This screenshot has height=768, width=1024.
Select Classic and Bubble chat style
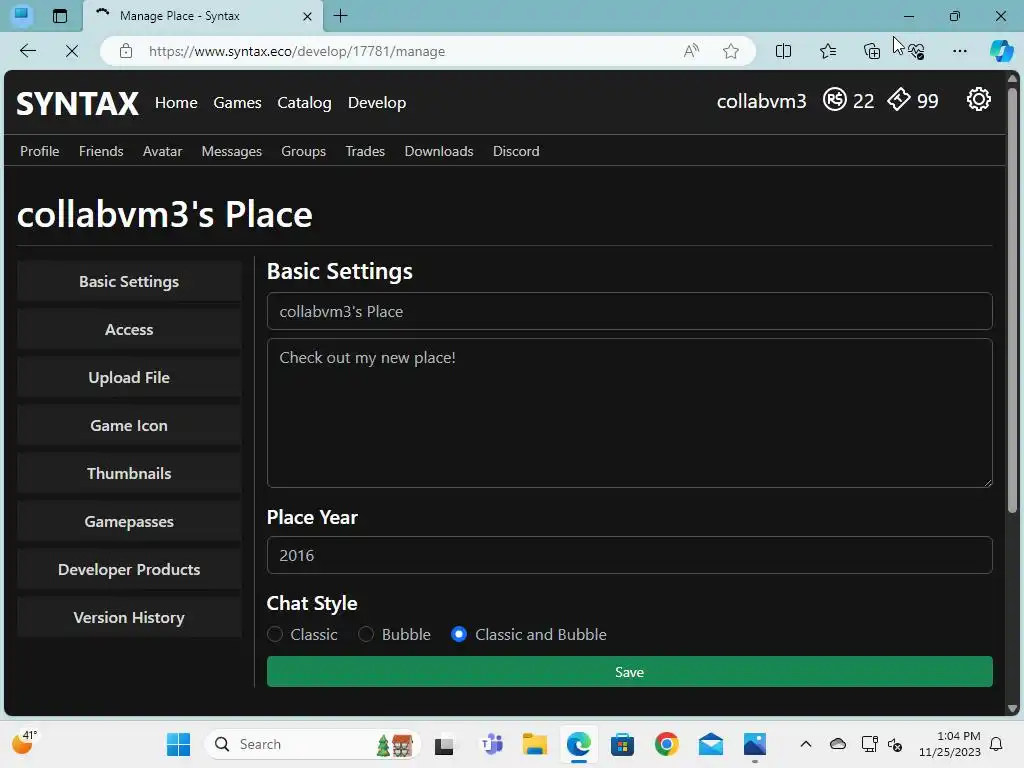(459, 634)
